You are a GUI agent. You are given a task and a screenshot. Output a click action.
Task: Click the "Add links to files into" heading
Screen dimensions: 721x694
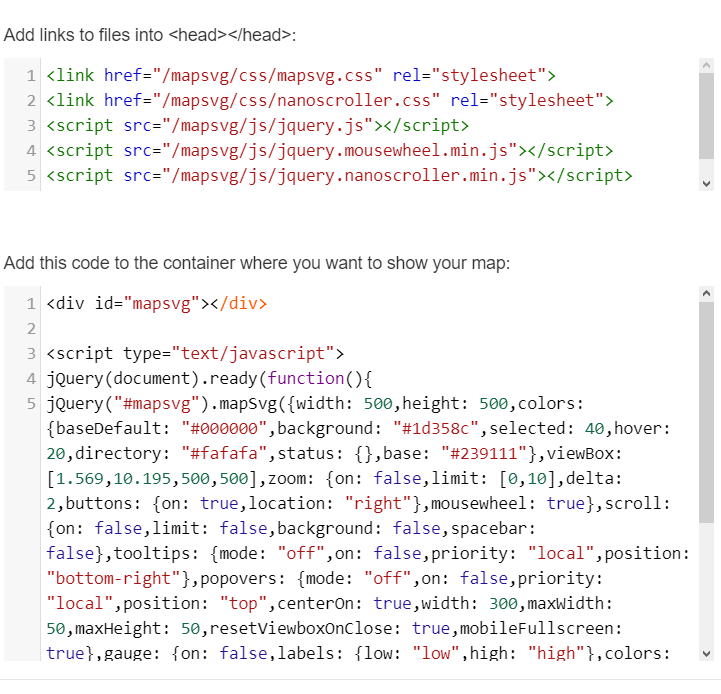click(x=150, y=35)
